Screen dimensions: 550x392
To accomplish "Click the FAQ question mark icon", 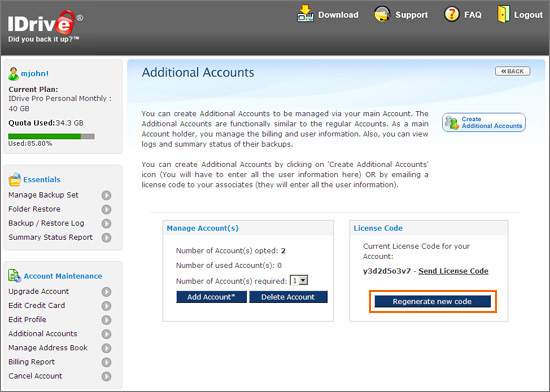I will pos(452,14).
